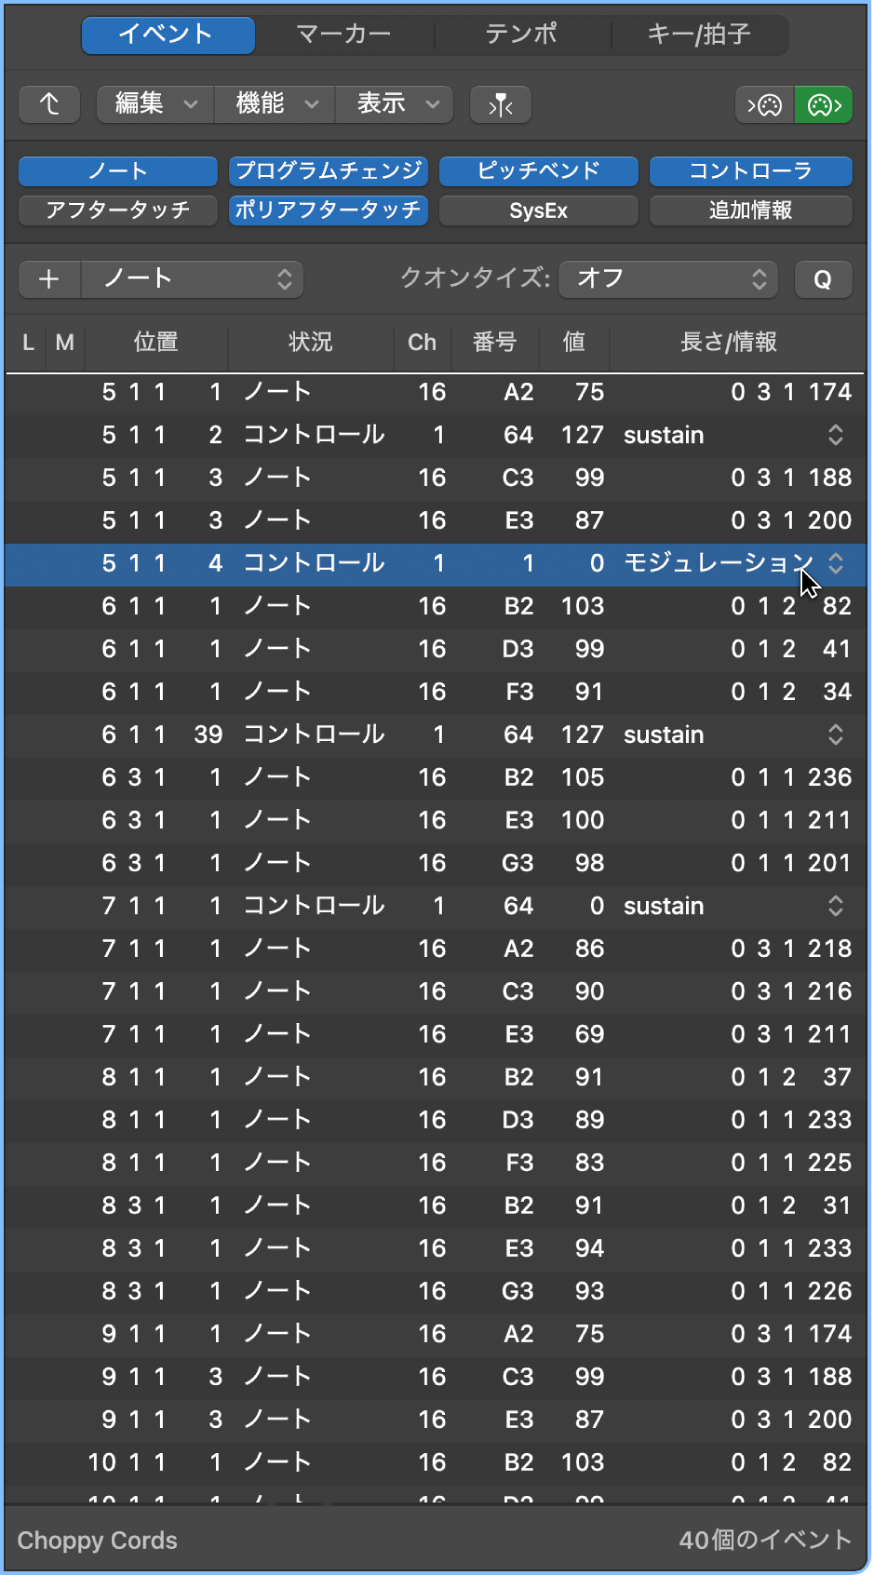
Task: Disable the ポリアフタータッチ filter
Action: point(328,210)
